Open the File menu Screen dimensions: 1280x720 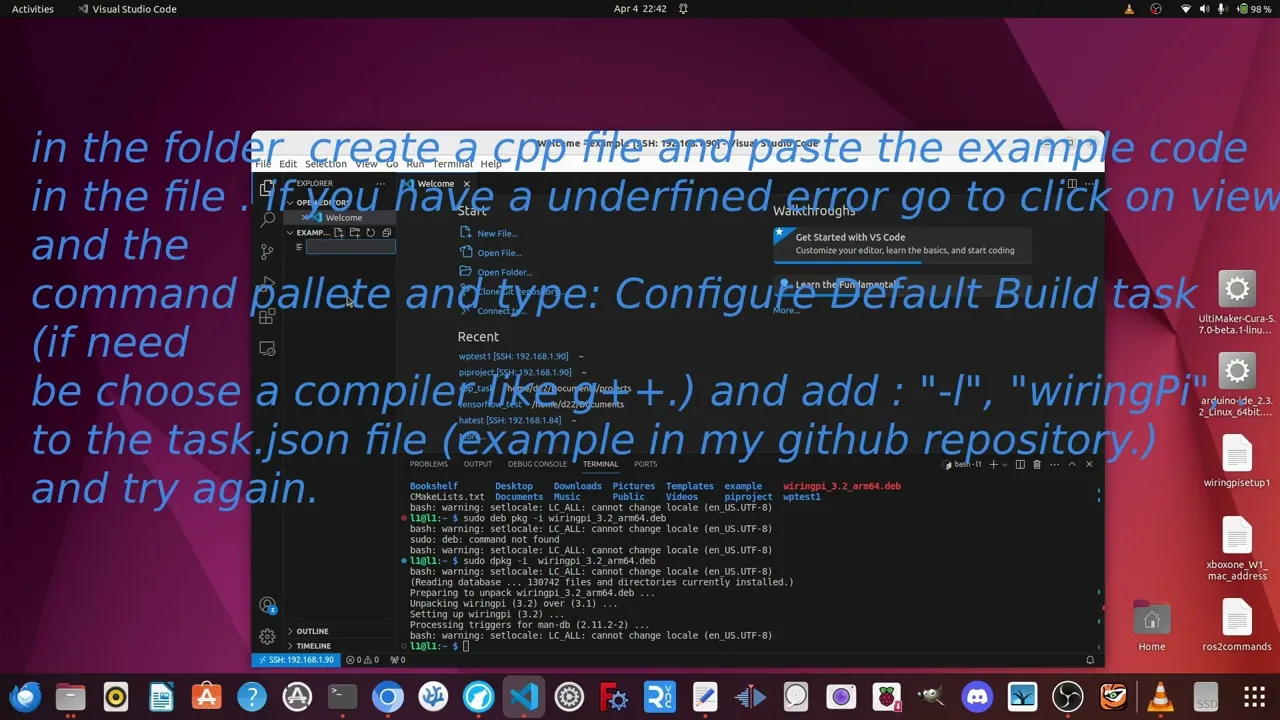click(263, 164)
